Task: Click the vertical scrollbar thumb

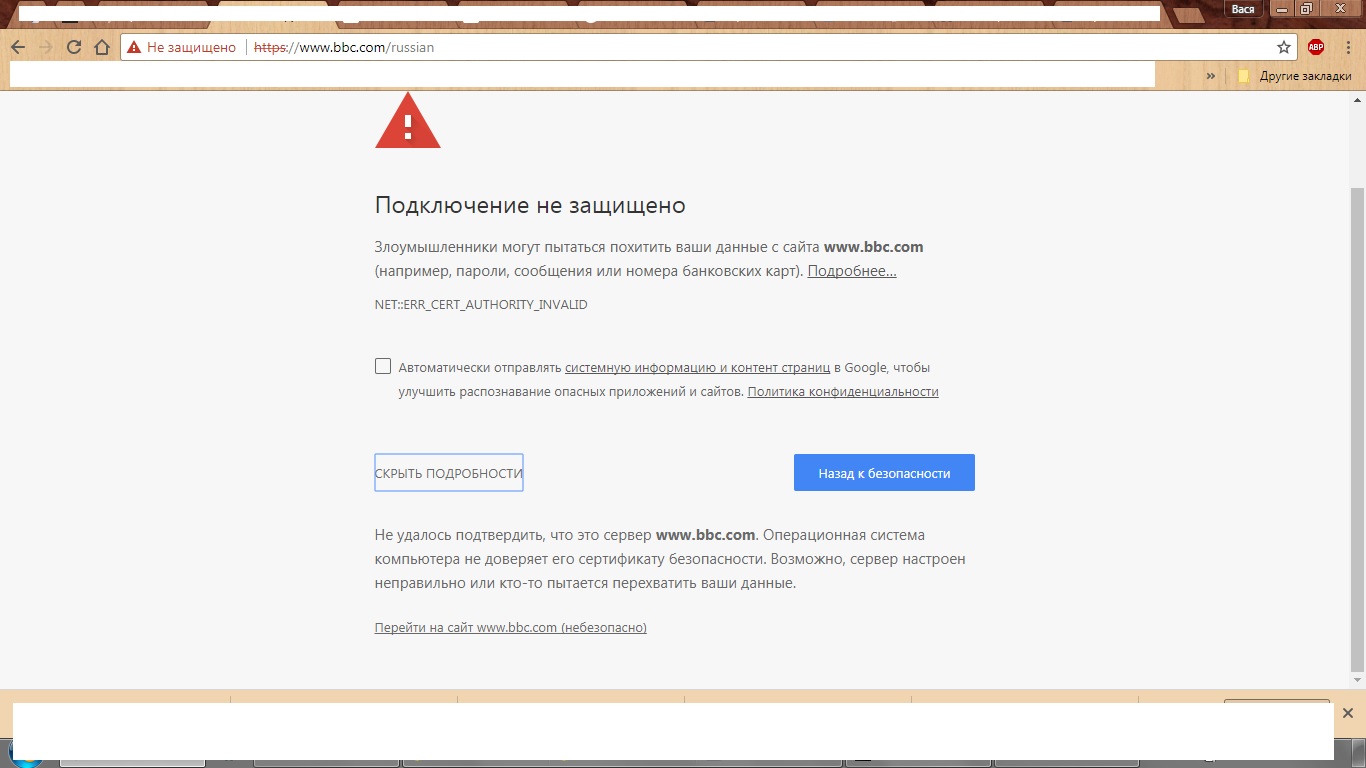Action: 1357,430
